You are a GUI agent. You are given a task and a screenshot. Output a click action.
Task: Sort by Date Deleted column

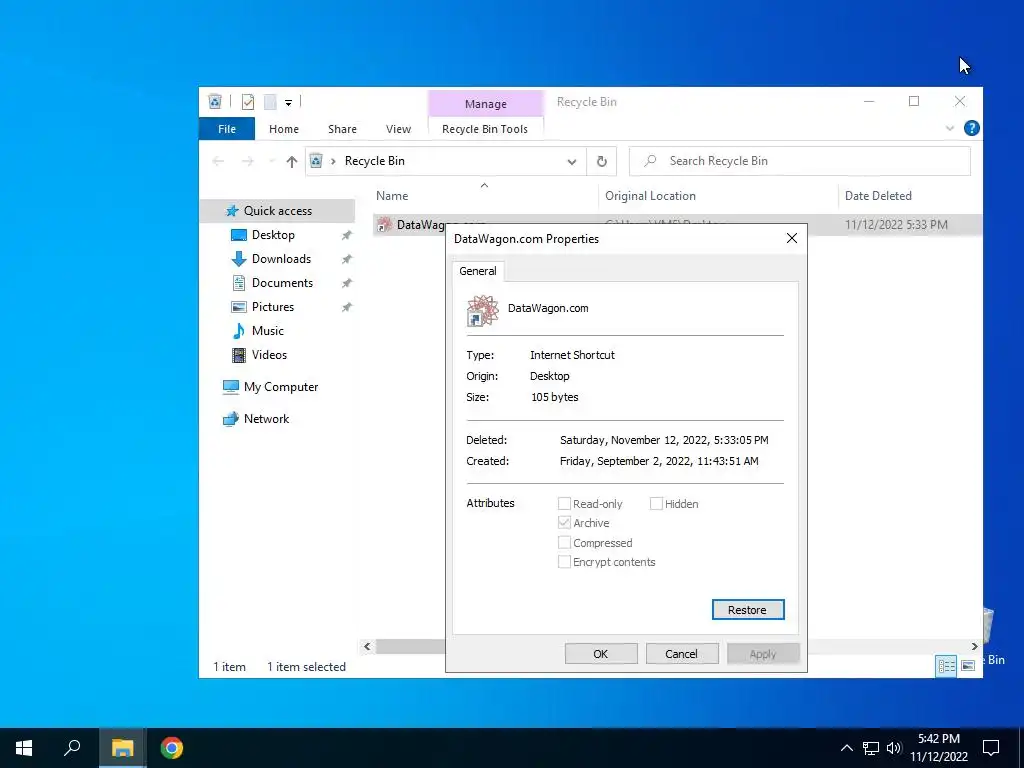910,196
